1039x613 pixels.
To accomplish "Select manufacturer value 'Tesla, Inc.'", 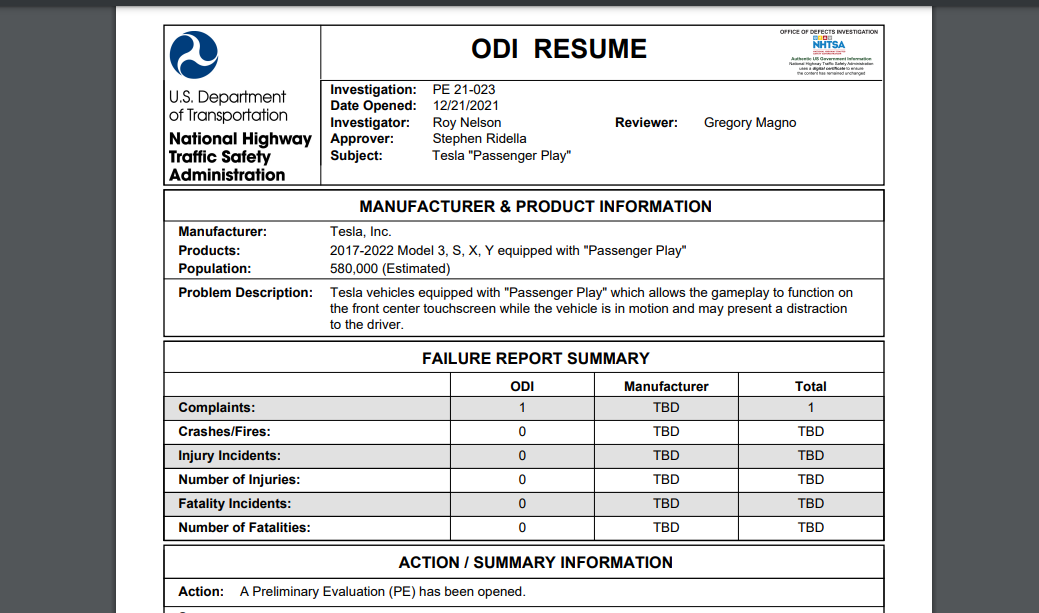I will 360,232.
